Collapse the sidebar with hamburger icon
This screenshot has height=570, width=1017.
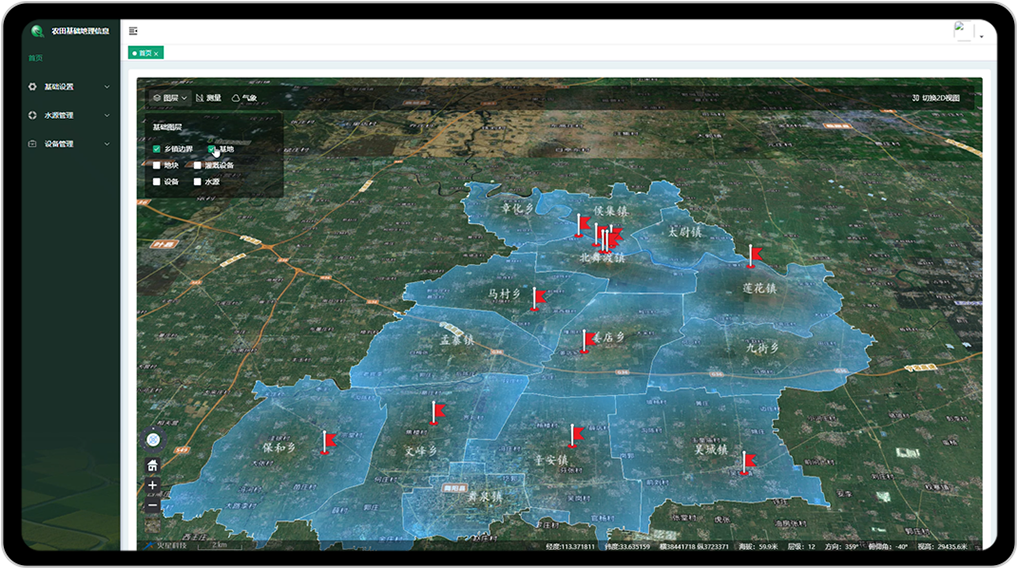(134, 32)
